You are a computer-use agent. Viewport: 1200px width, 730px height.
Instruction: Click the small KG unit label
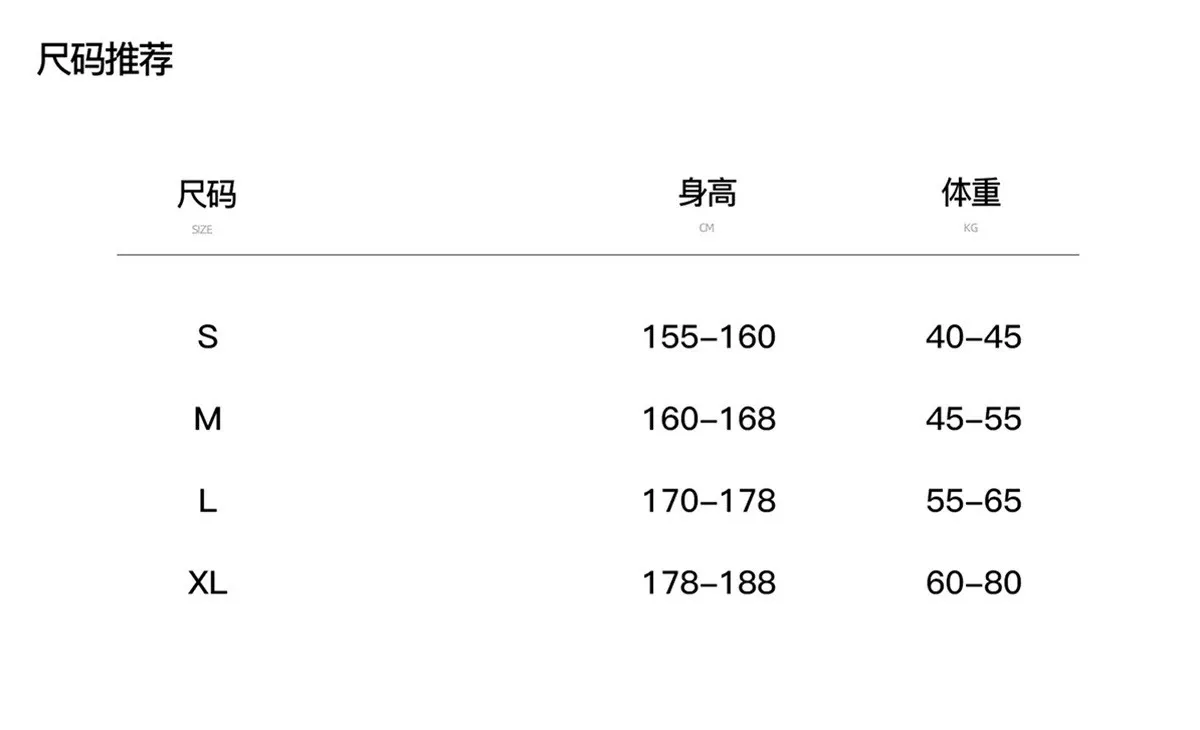pyautogui.click(x=971, y=228)
